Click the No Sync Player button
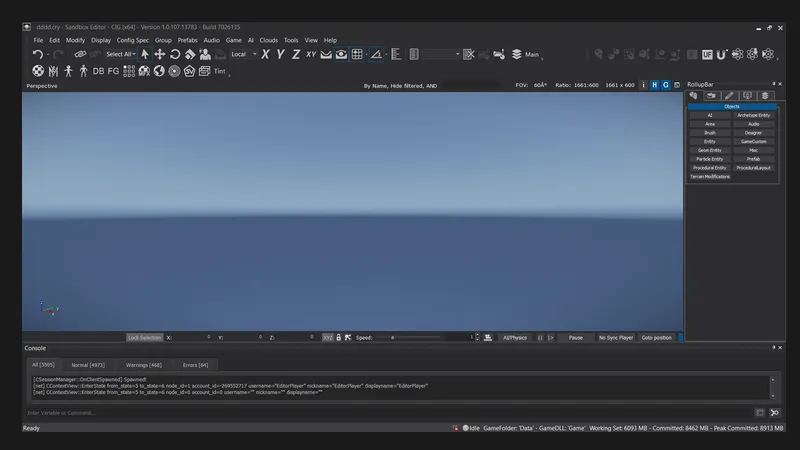Image resolution: width=800 pixels, height=450 pixels. [616, 338]
